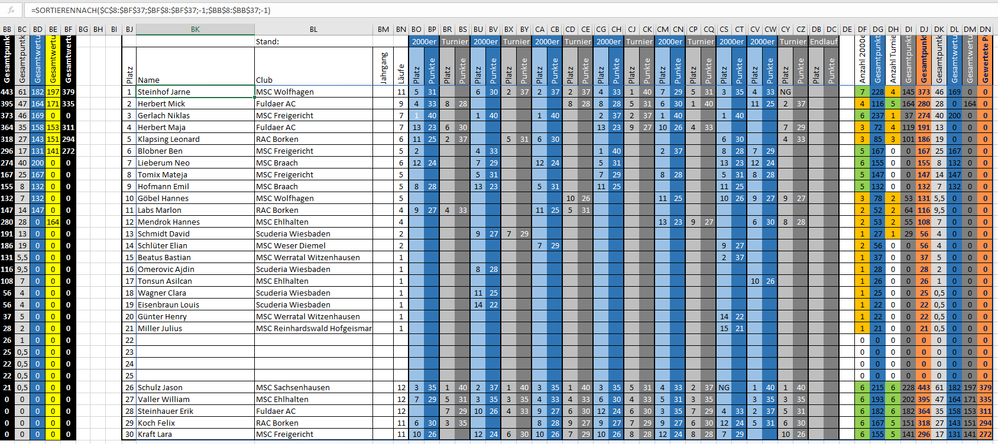998x444 pixels.
Task: Select the cell 'Hofmann Emil'
Action: [195, 187]
